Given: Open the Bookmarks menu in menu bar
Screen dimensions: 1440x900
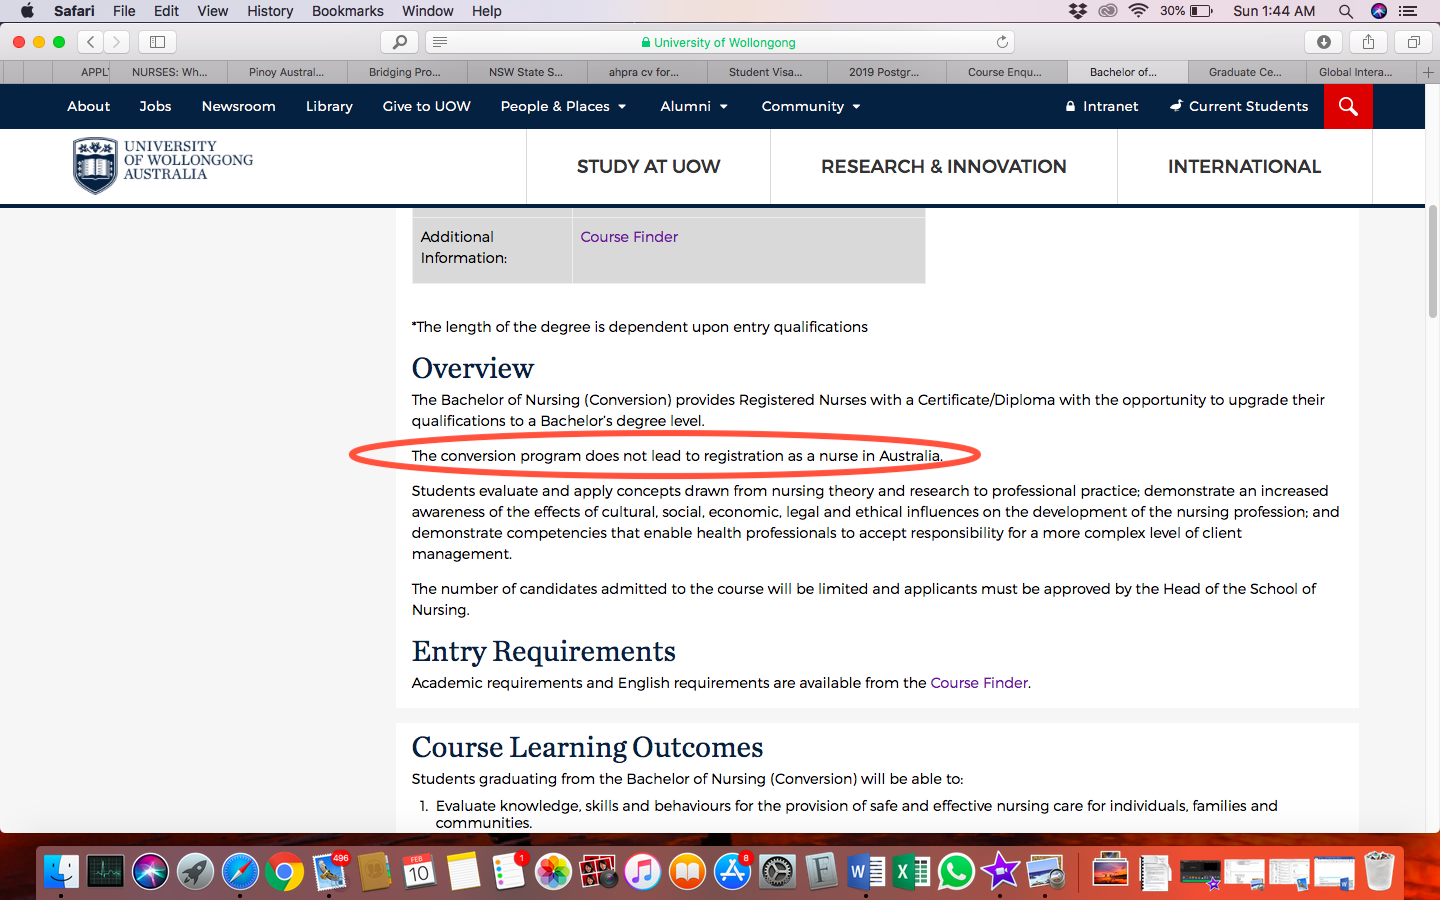Looking at the screenshot, I should [347, 11].
